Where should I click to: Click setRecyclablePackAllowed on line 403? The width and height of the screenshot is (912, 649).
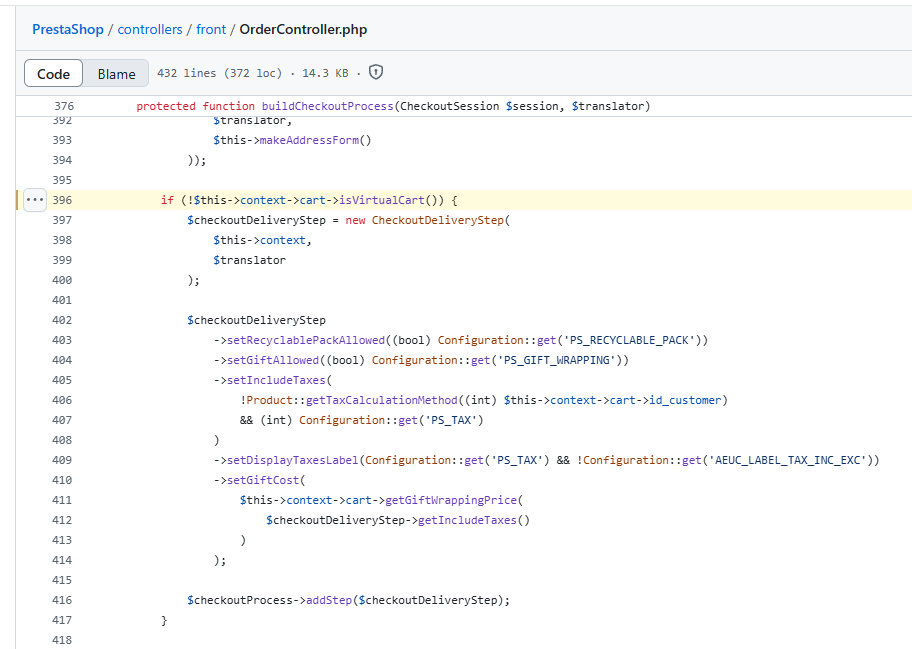pyautogui.click(x=306, y=340)
